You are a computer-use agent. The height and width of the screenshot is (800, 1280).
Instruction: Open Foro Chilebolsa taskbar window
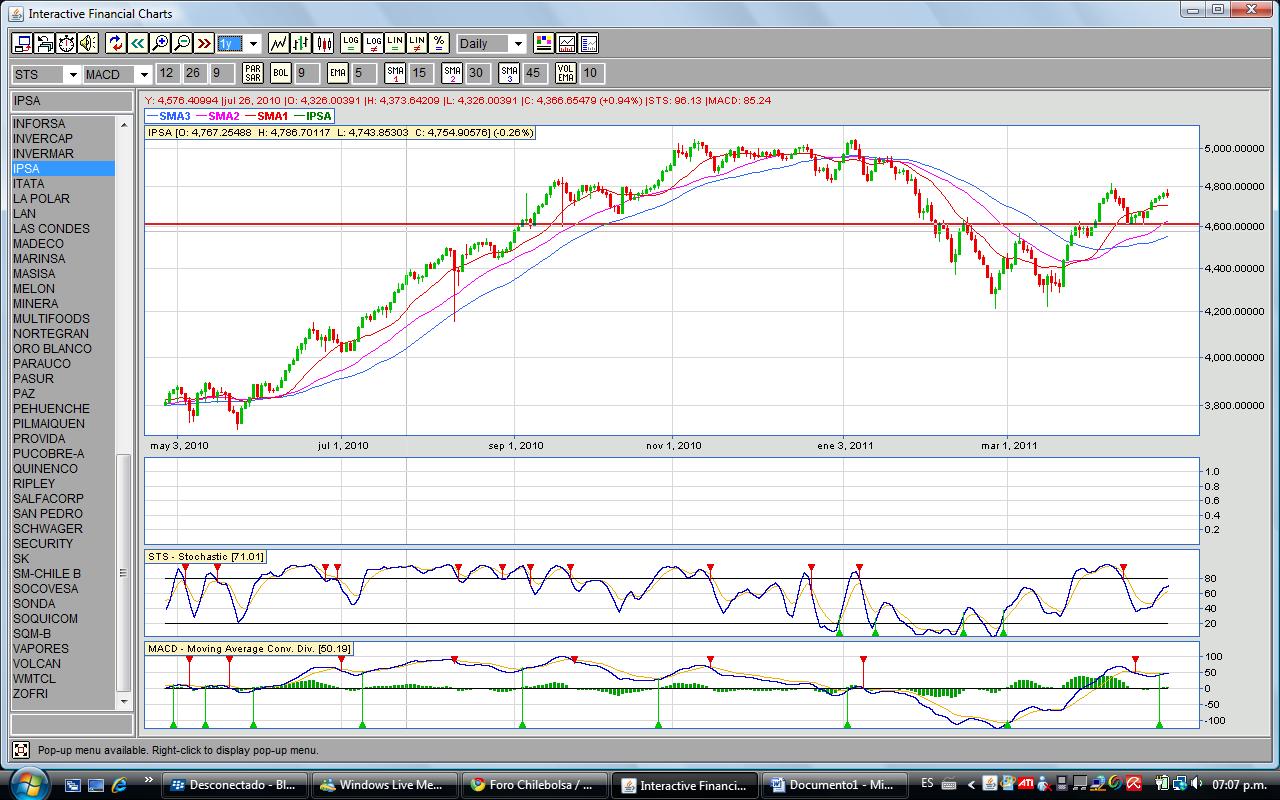click(x=535, y=785)
